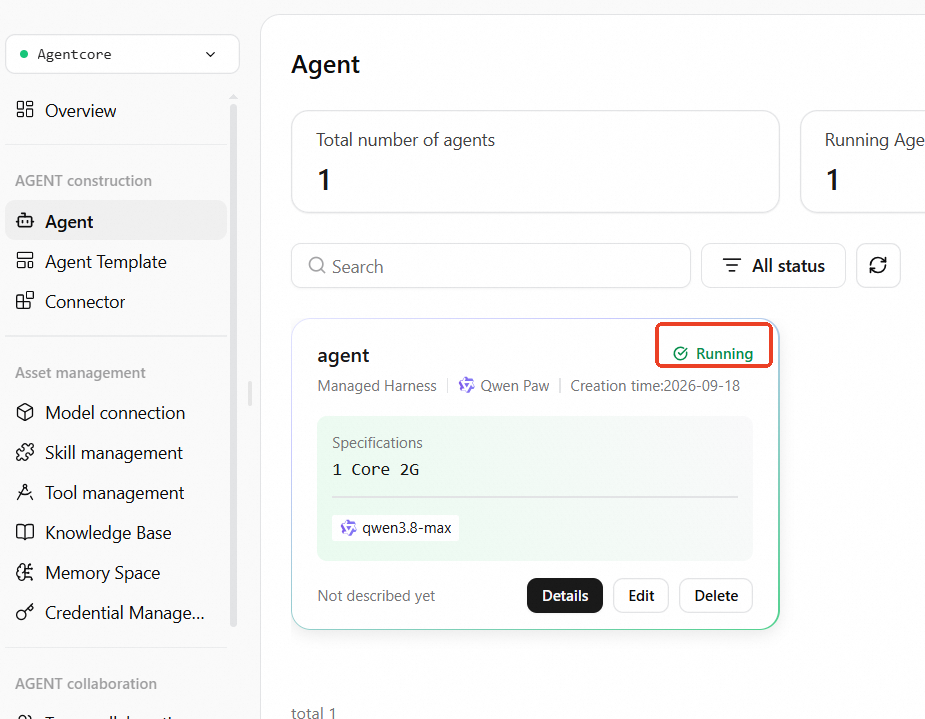Click the Agent robot icon in sidebar

pos(25,221)
